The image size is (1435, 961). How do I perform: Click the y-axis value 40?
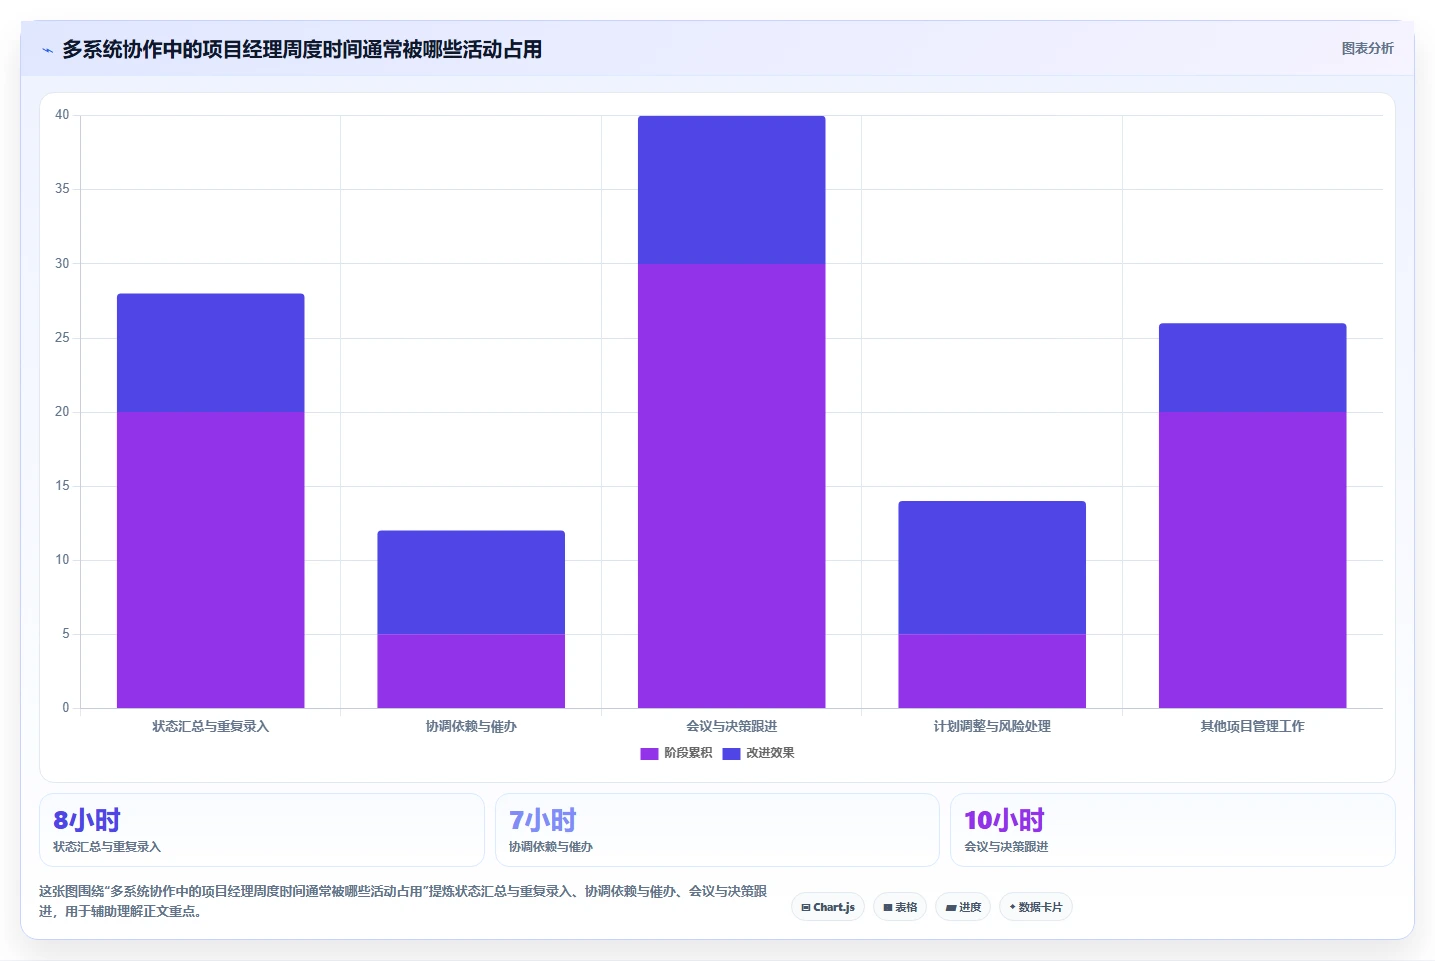tap(62, 115)
